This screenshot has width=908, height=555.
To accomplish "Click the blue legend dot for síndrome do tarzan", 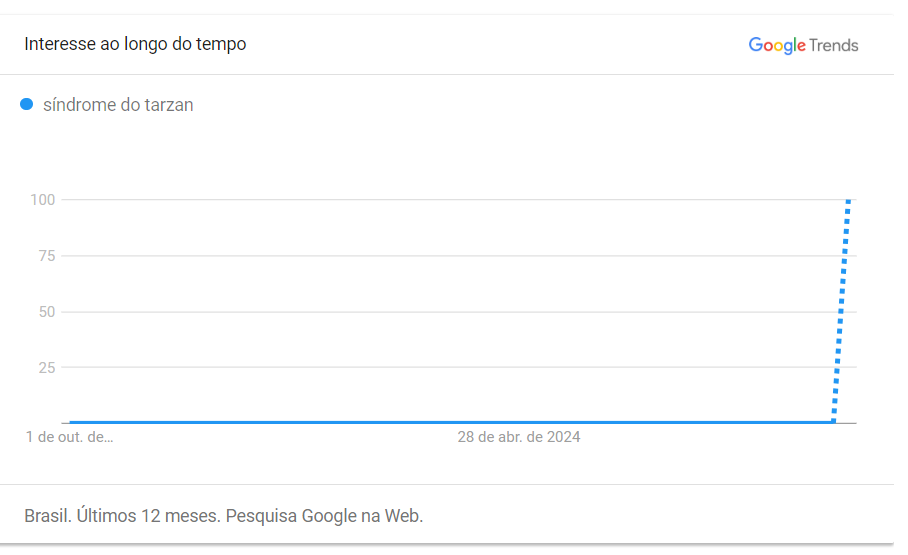I will (x=27, y=104).
